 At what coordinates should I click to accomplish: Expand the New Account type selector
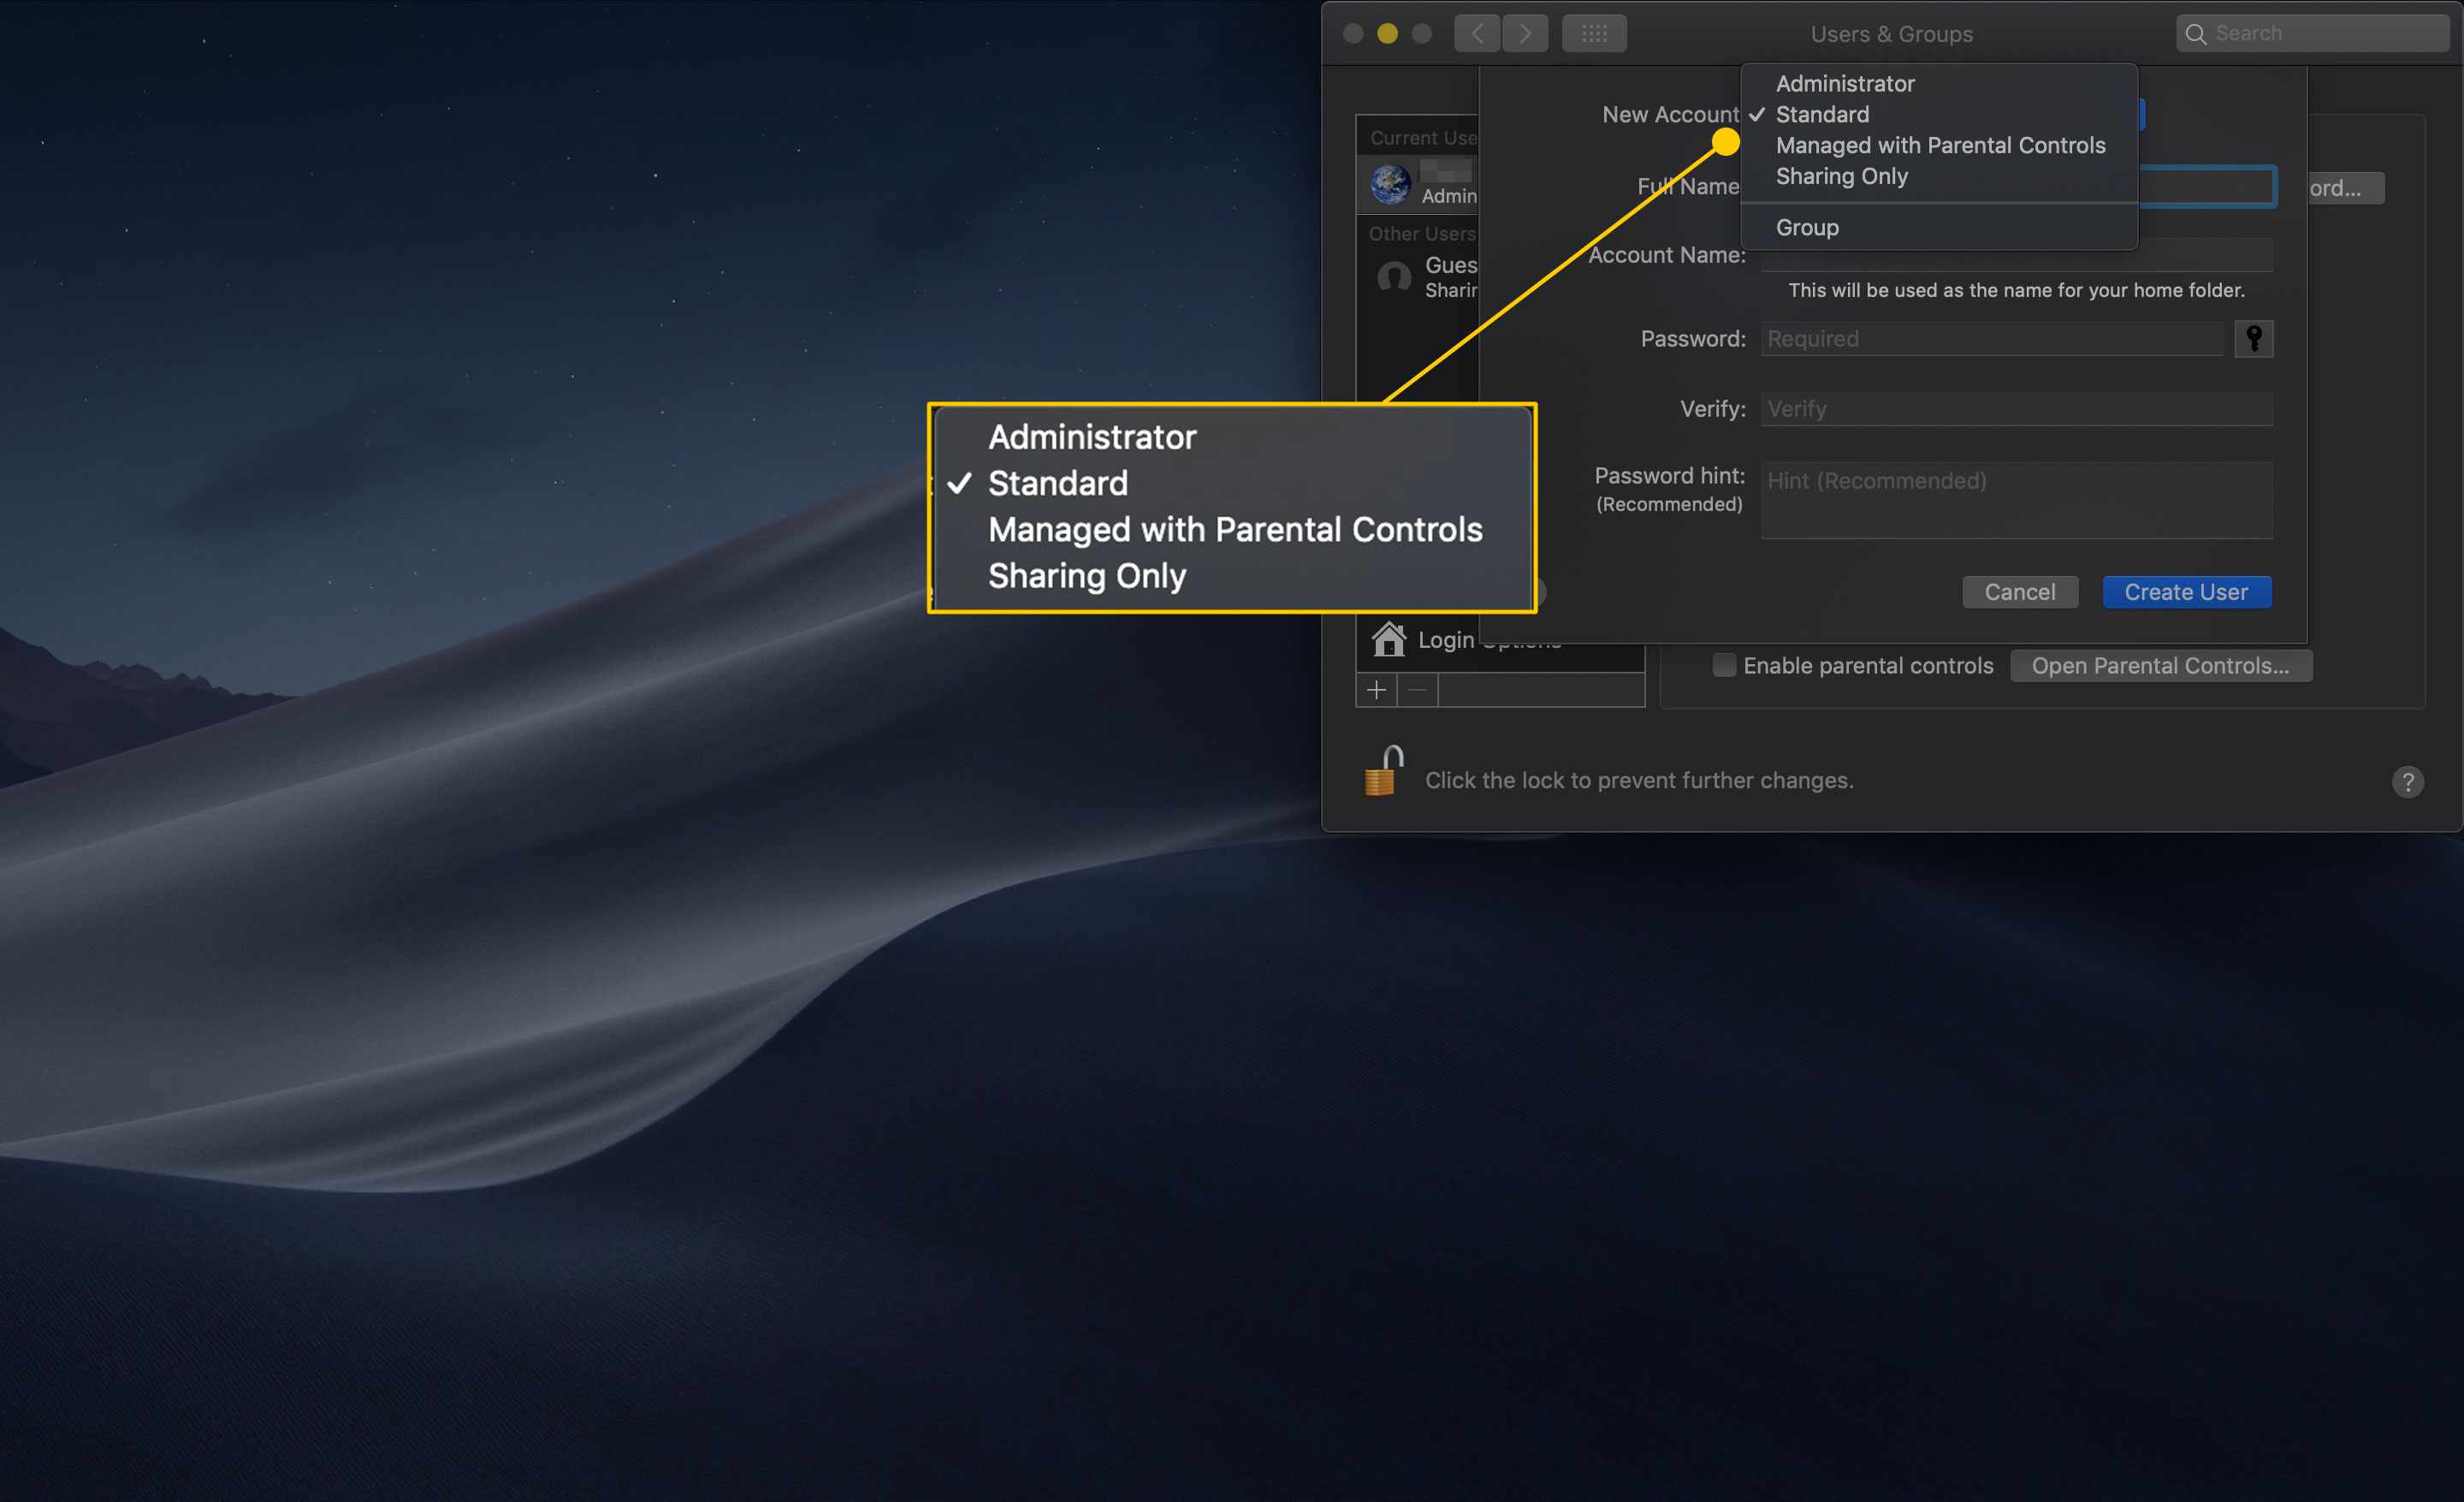pyautogui.click(x=1936, y=115)
